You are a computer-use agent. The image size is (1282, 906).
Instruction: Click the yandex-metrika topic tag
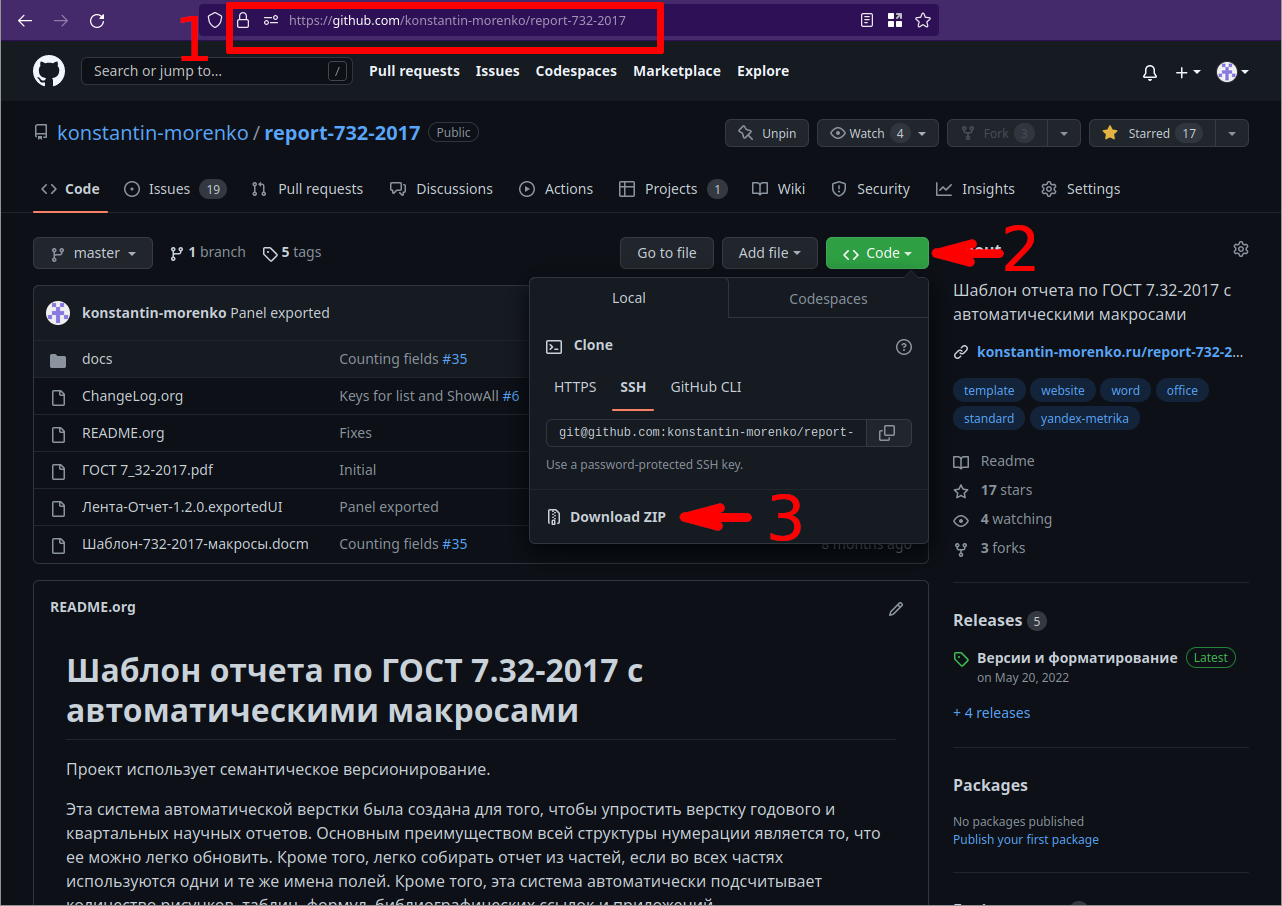click(x=1084, y=419)
